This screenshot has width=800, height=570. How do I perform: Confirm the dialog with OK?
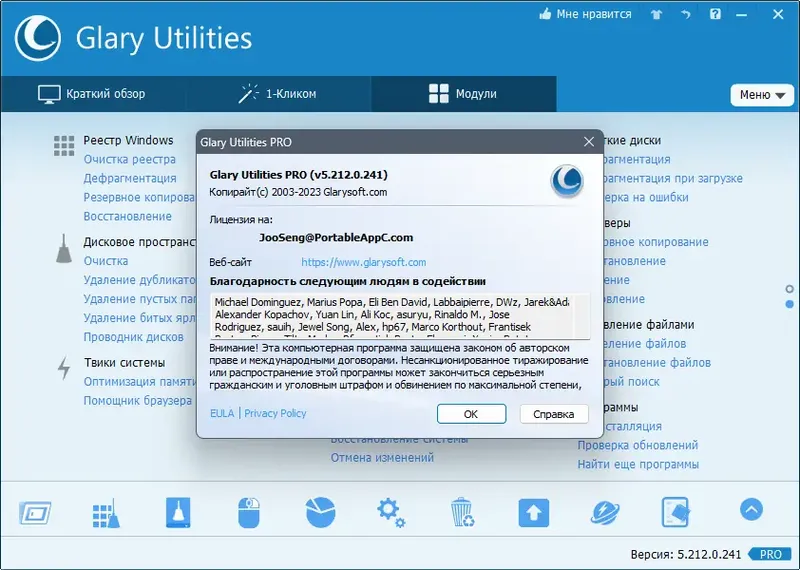[471, 414]
